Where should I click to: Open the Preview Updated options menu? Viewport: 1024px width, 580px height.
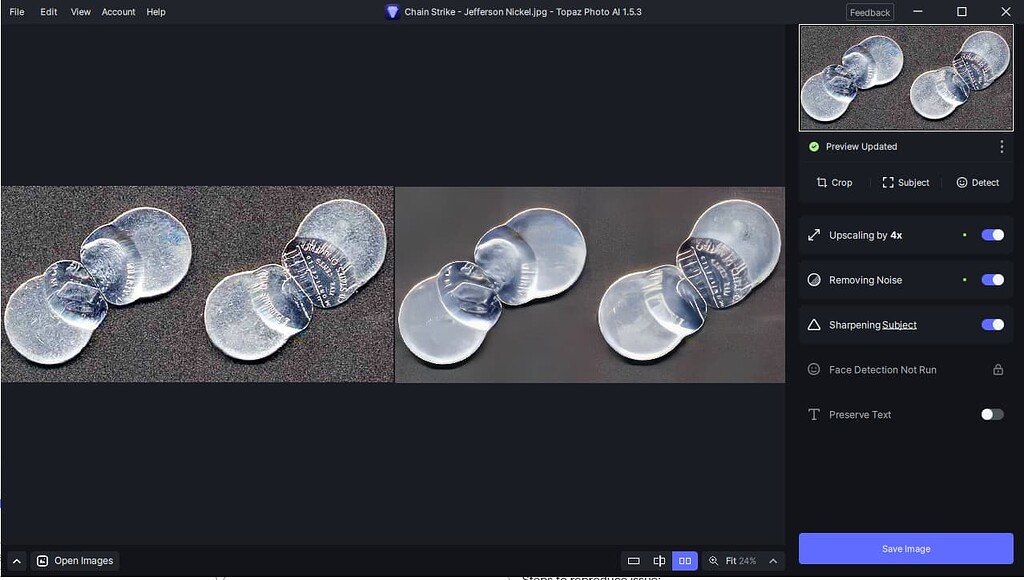[1002, 146]
